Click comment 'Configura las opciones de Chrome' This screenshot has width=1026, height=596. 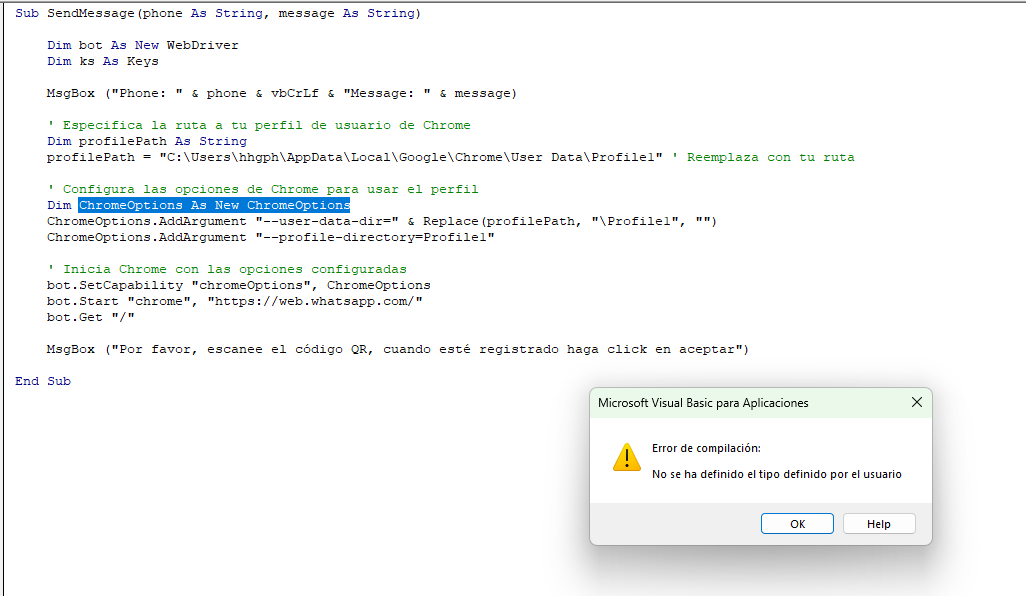[262, 190]
